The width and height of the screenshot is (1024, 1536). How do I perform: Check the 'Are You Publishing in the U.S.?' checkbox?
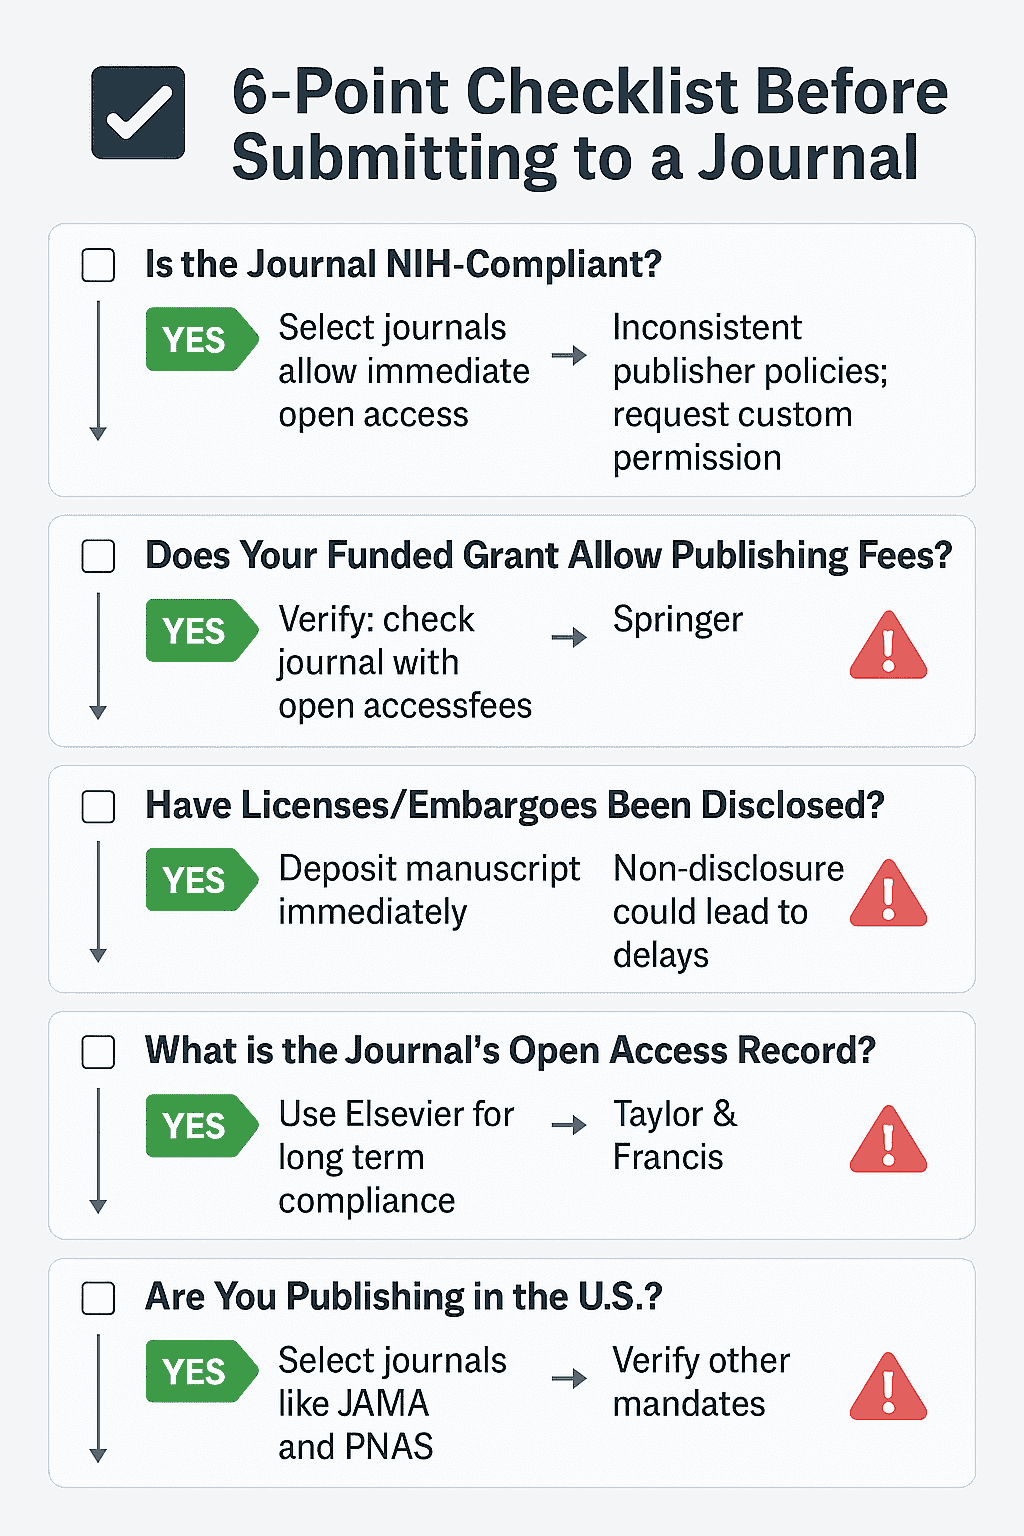(x=98, y=1298)
